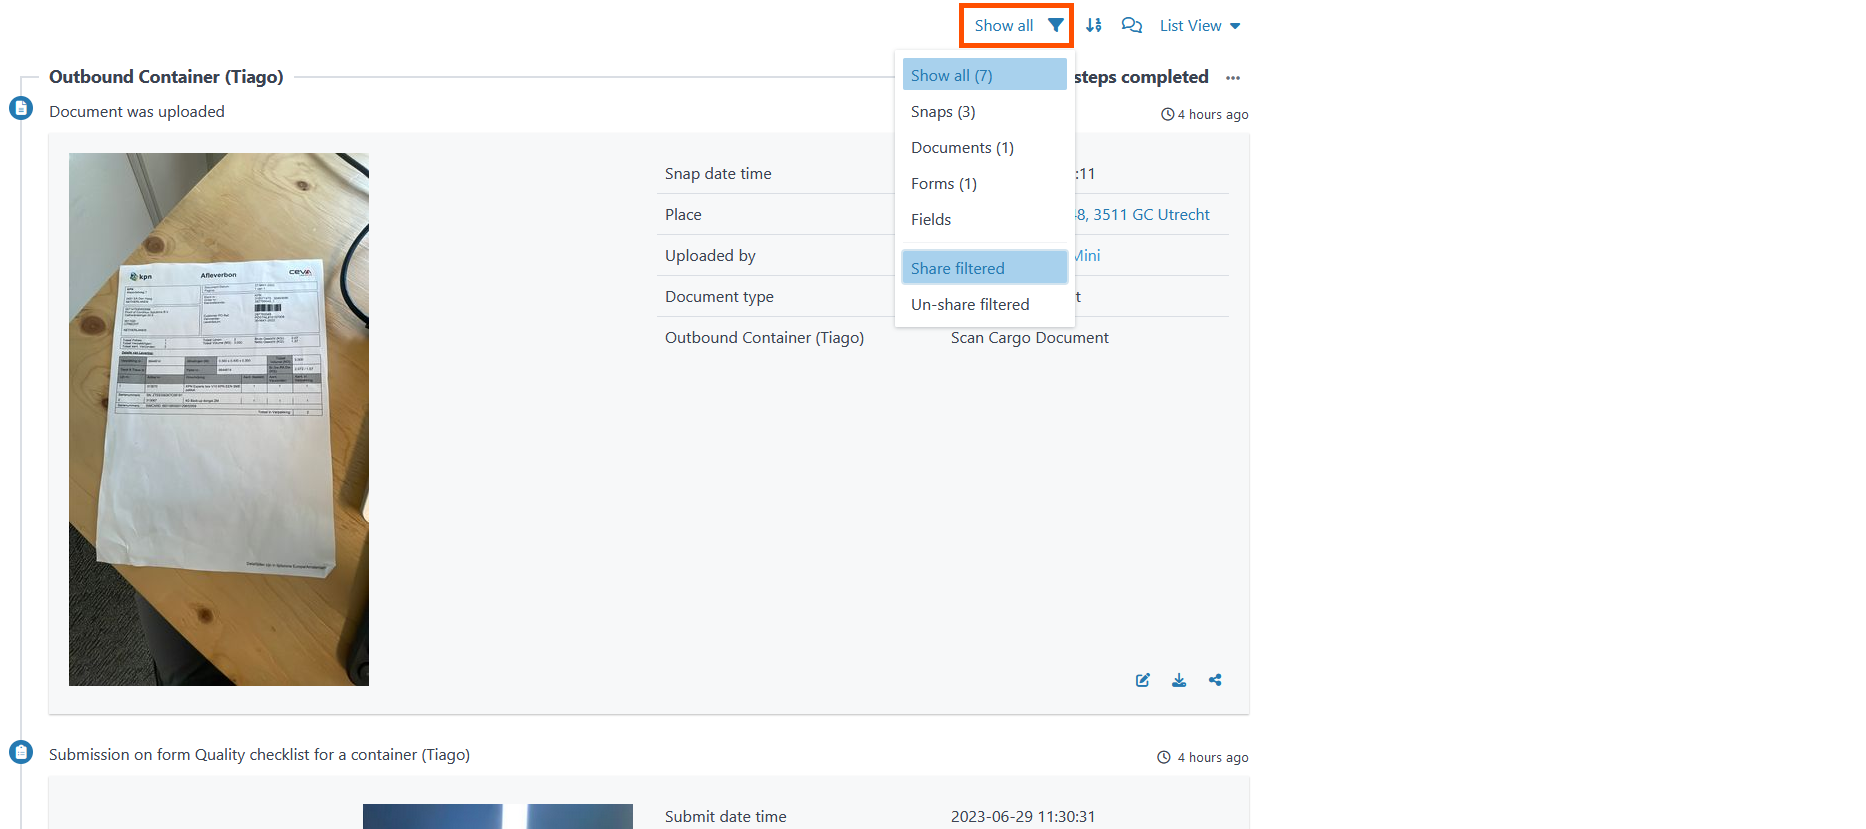Viewport: 1866px width, 829px height.
Task: Click Share filtered option
Action: tap(984, 268)
